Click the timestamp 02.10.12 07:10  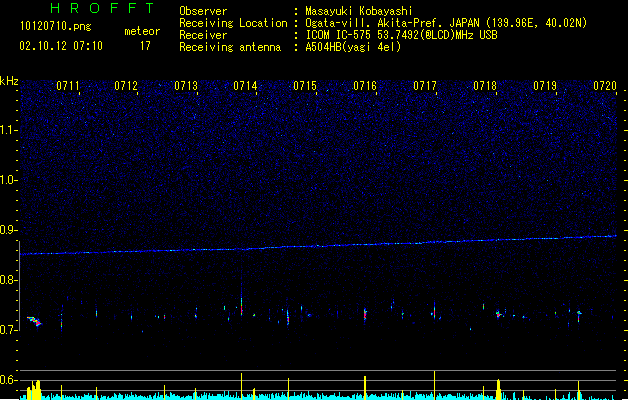[61, 46]
